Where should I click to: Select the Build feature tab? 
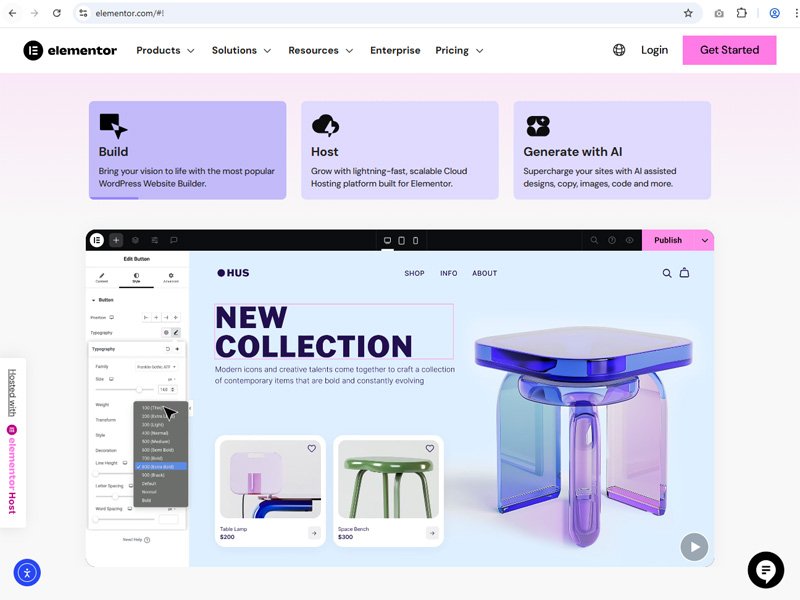tap(187, 150)
